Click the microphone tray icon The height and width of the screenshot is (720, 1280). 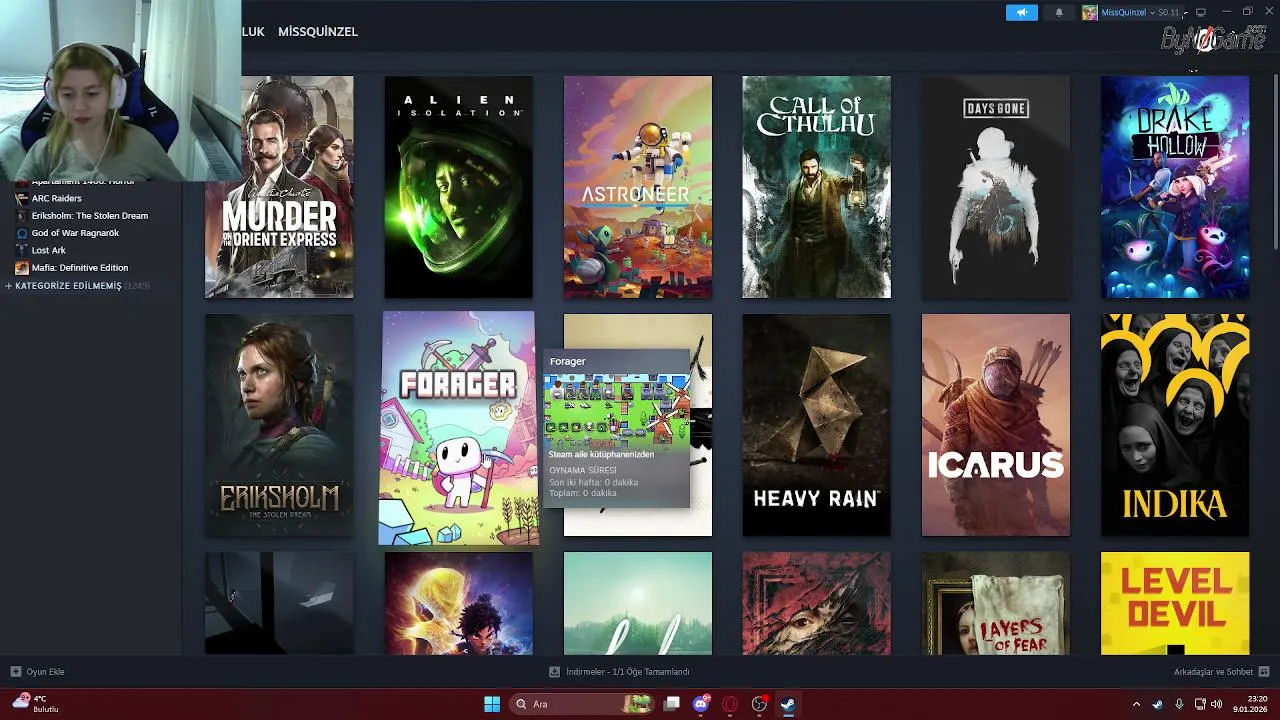(x=1179, y=704)
